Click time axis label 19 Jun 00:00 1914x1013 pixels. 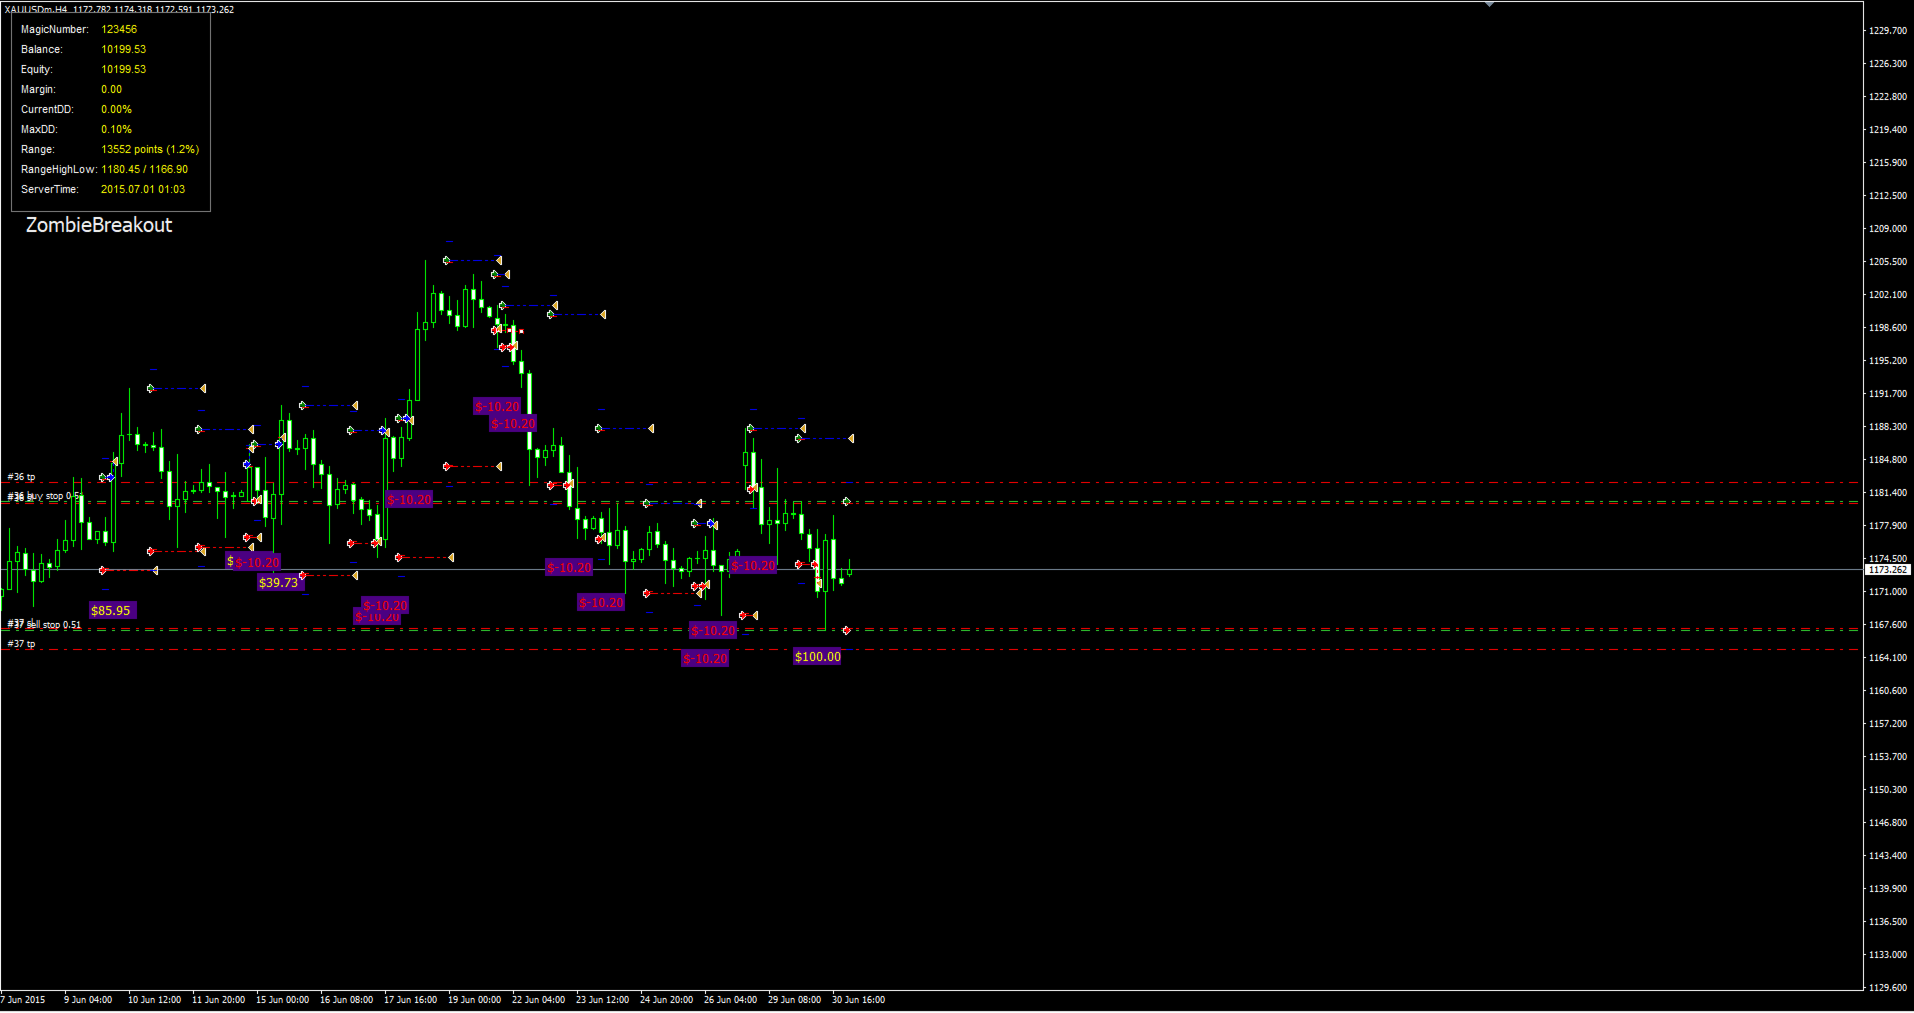[475, 999]
